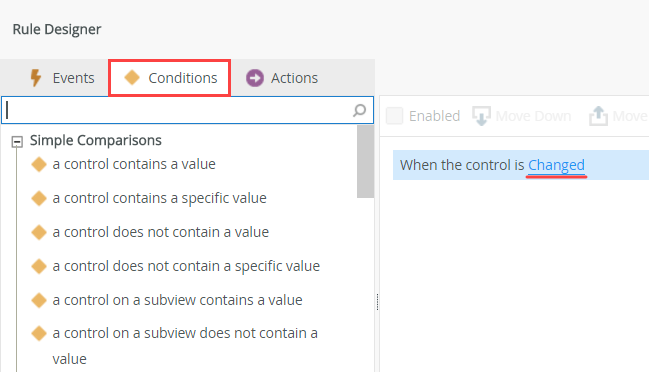Click the Move Up arrow icon

[x=598, y=116]
